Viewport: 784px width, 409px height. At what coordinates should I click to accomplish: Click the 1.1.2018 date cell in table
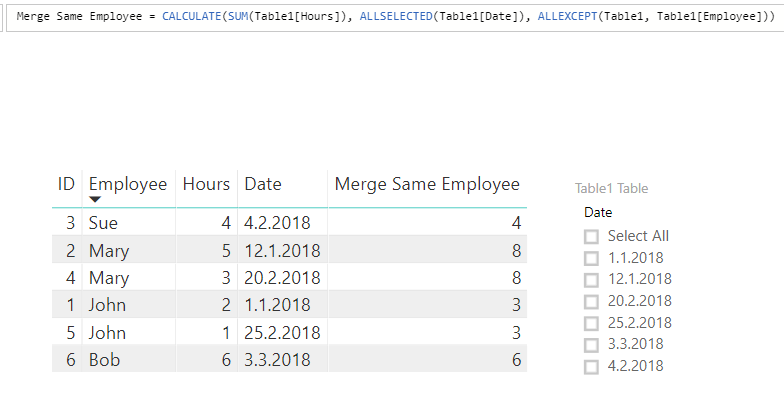[x=277, y=305]
